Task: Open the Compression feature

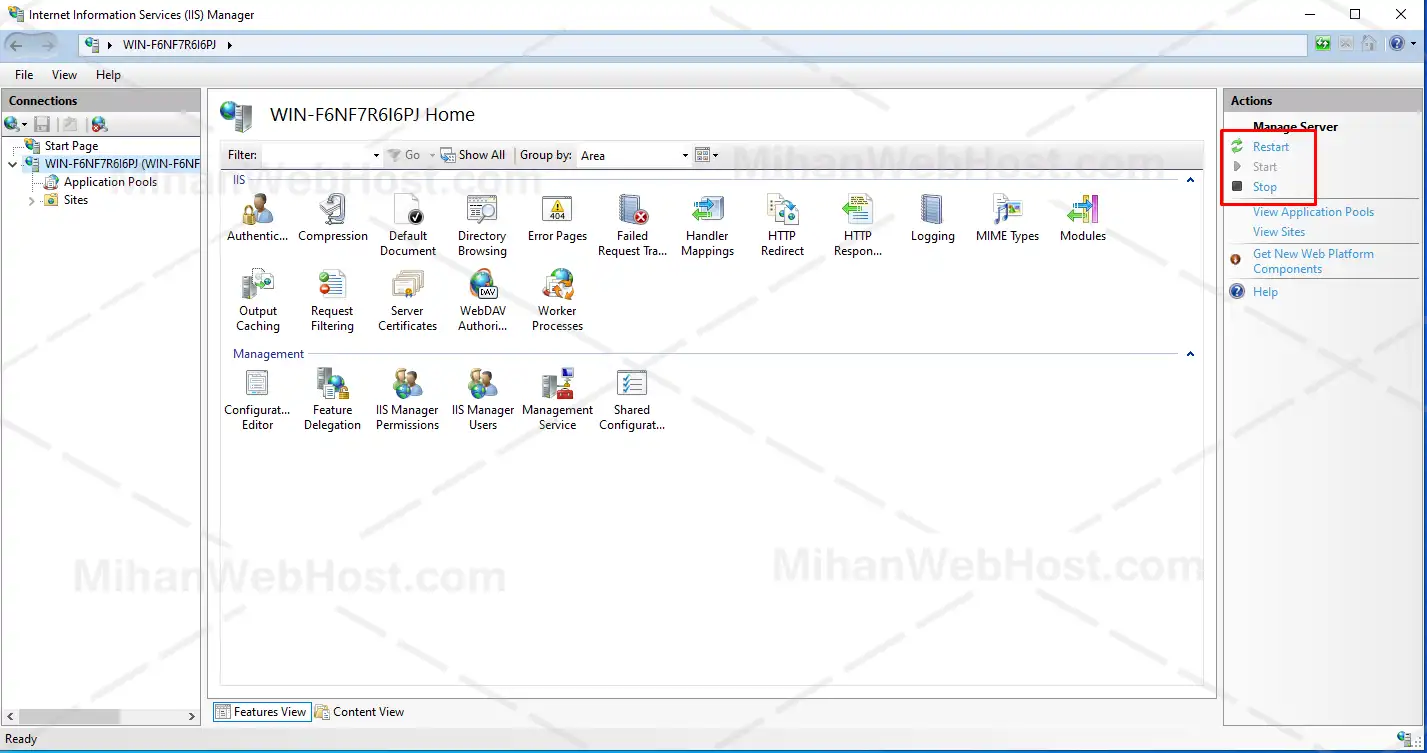Action: pyautogui.click(x=332, y=212)
